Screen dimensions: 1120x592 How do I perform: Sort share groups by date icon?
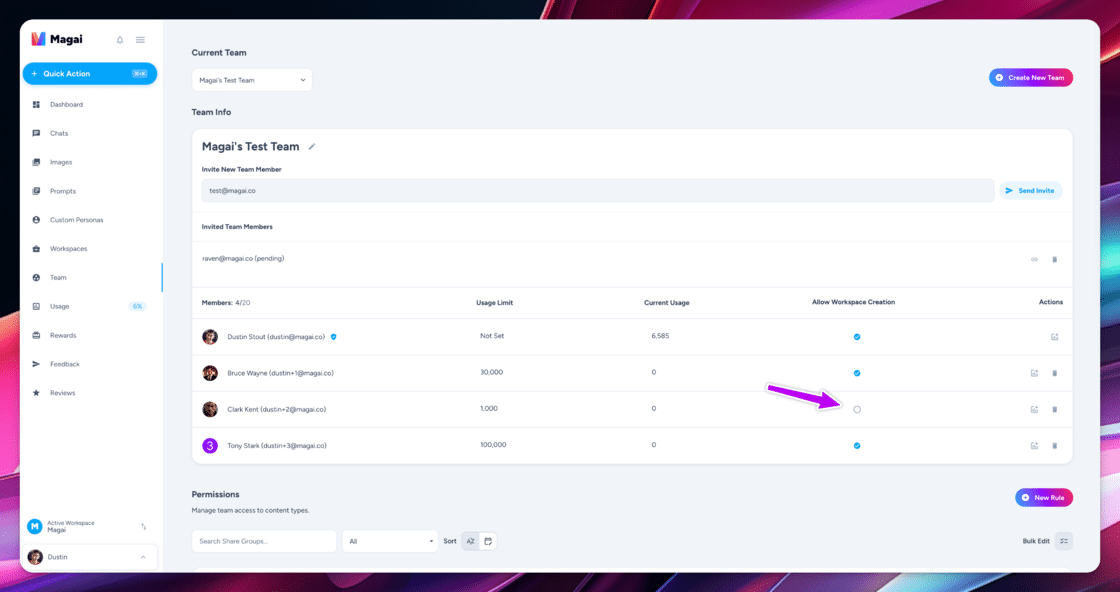point(488,541)
